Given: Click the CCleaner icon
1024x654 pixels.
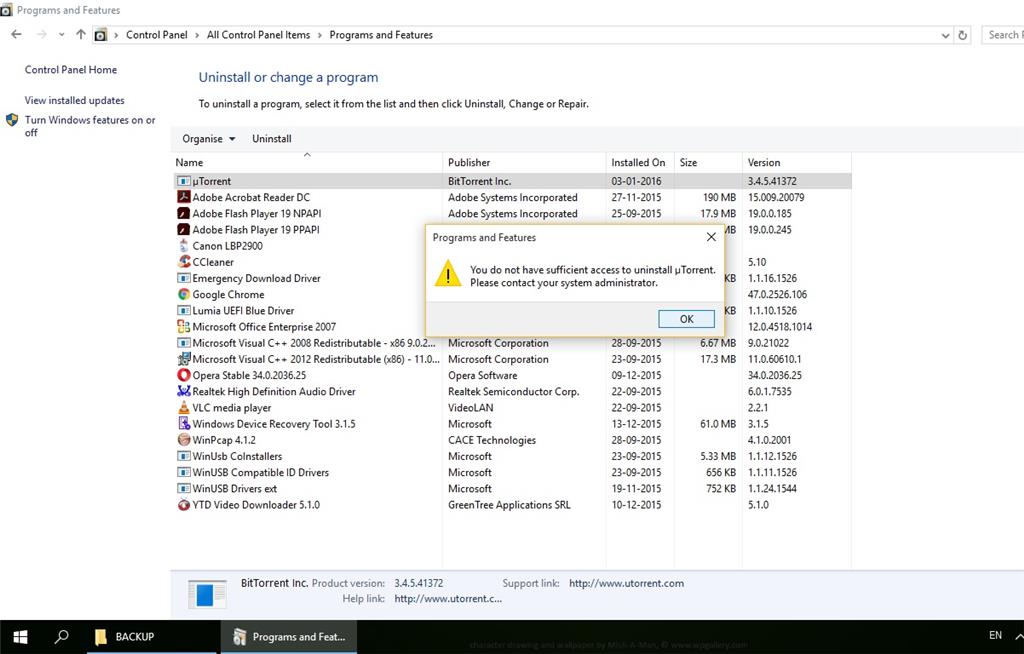Looking at the screenshot, I should pos(184,262).
